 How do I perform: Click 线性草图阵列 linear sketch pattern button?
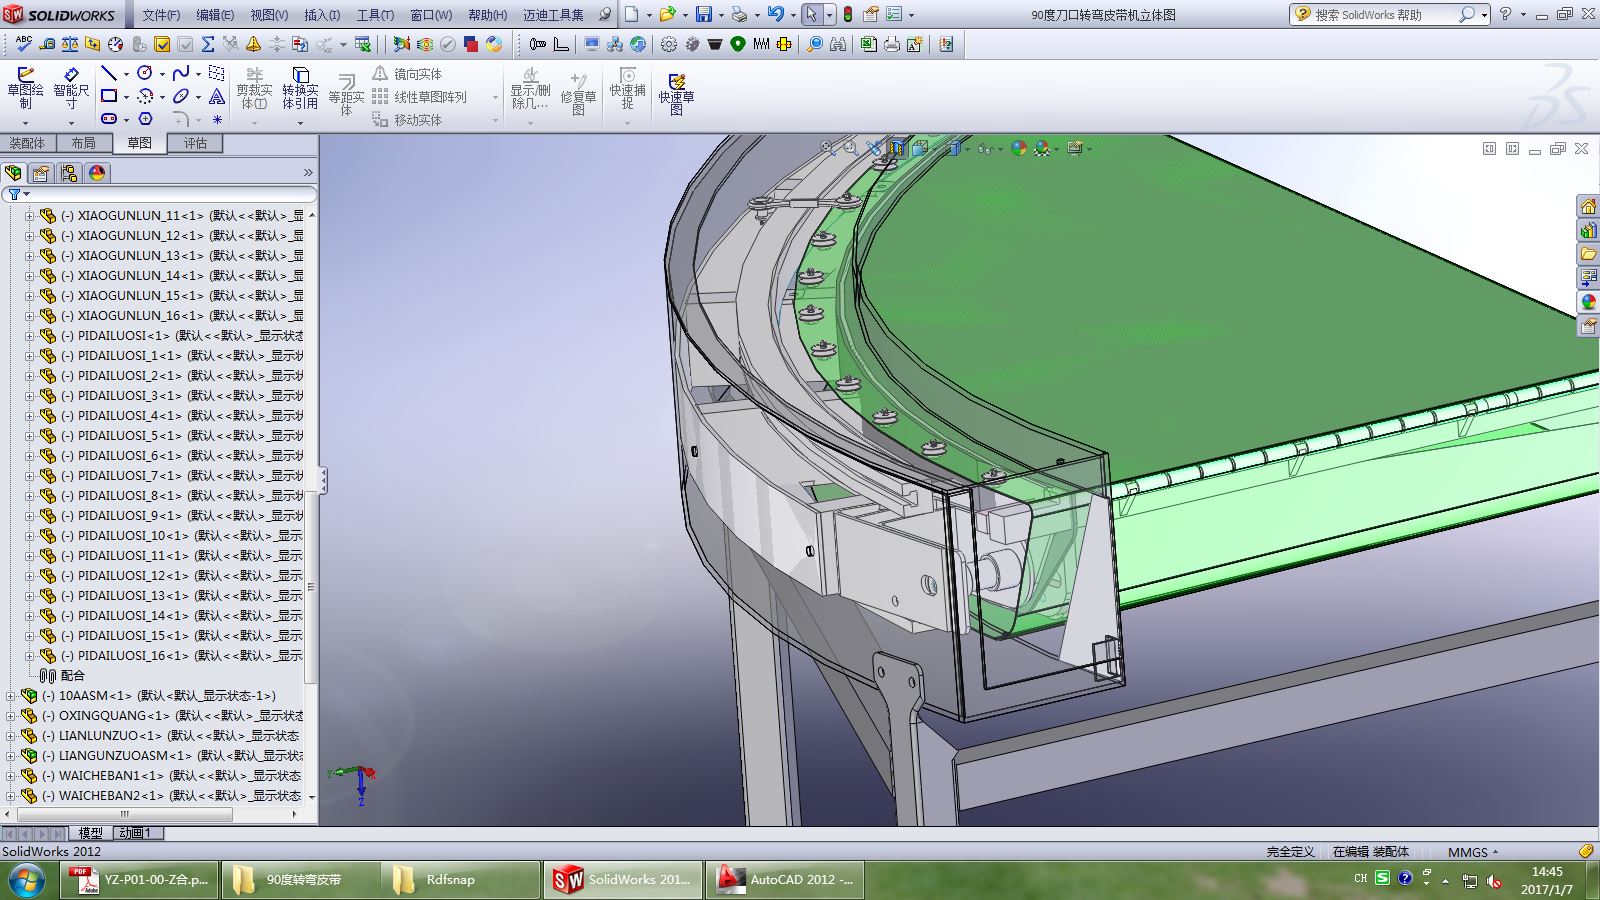(x=420, y=96)
